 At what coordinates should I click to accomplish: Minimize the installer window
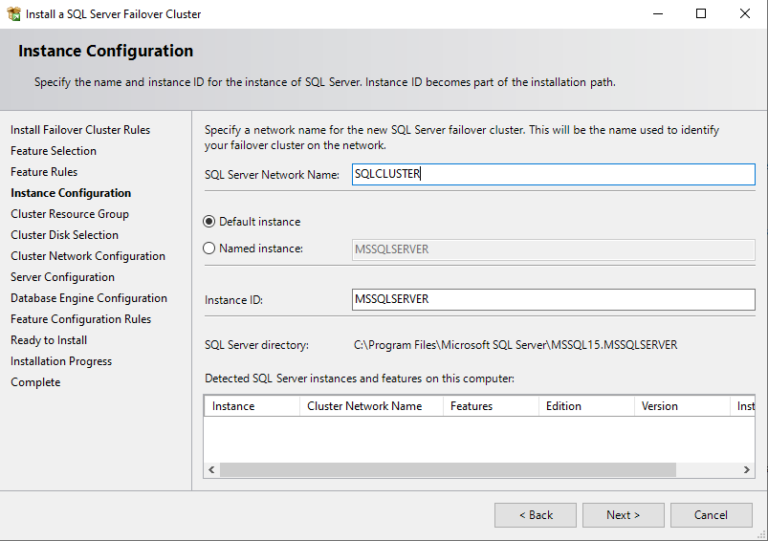point(657,14)
